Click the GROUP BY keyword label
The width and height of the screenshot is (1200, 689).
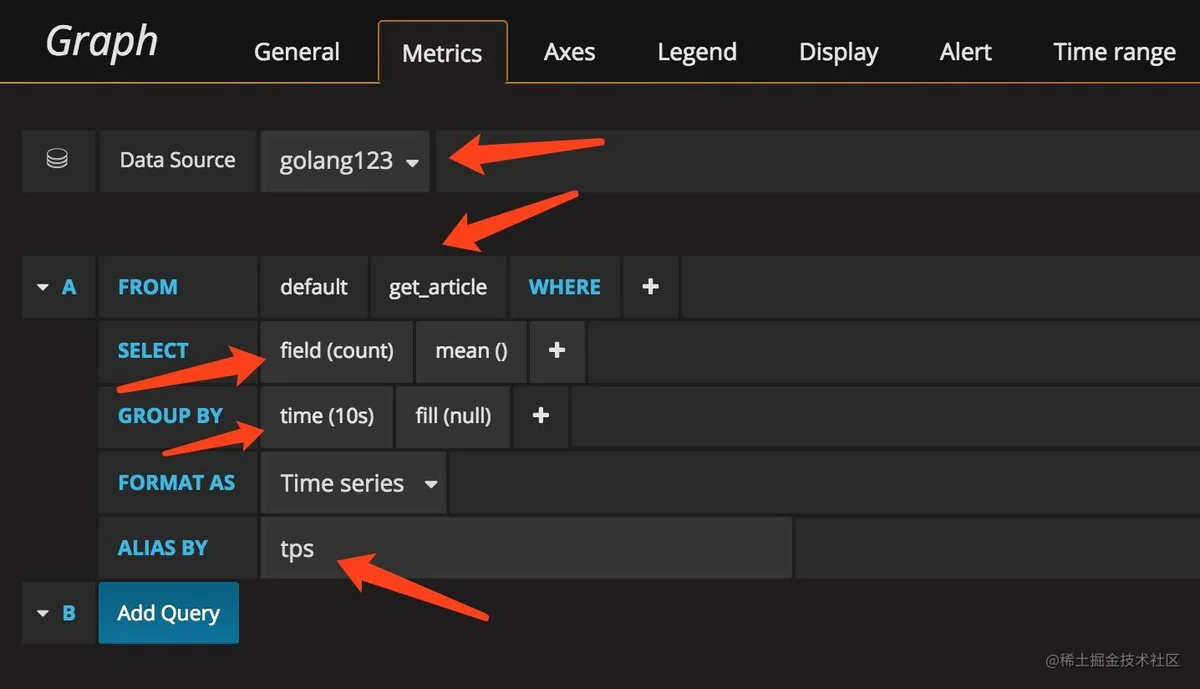point(171,415)
